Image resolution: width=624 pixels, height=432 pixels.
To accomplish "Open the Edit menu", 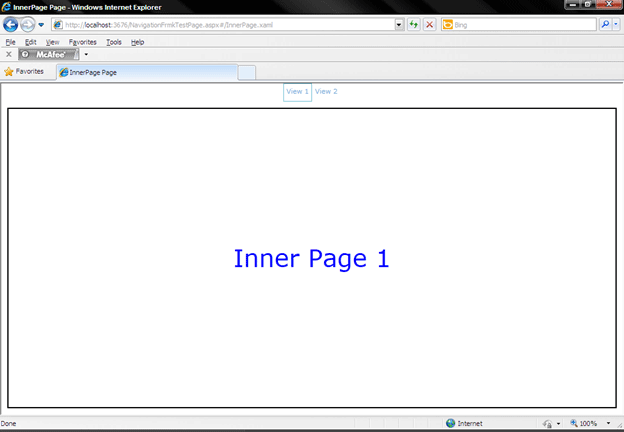I will pyautogui.click(x=31, y=42).
